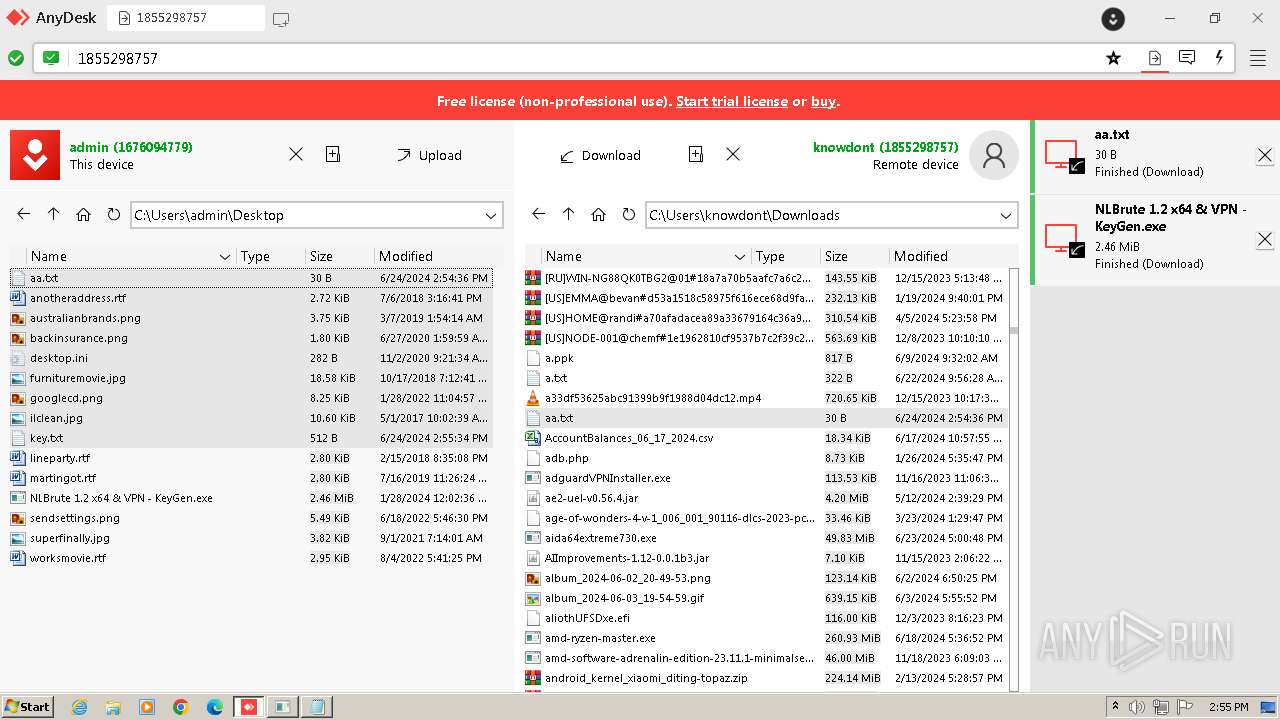Image resolution: width=1280 pixels, height=720 pixels.
Task: Open the AnyDesk main menu (hamburger icon)
Action: tap(1258, 58)
